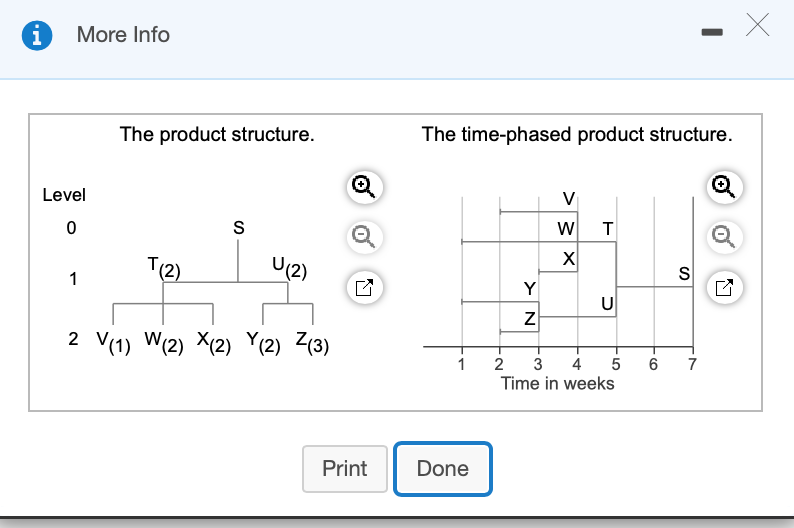Click the 'The time-phased product structure.' heading

577,134
